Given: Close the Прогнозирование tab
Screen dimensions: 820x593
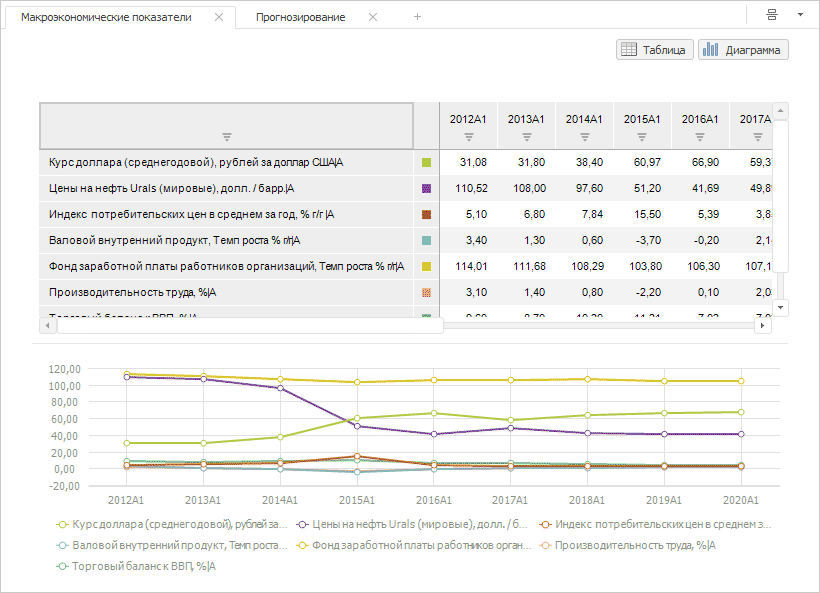Looking at the screenshot, I should (x=373, y=17).
